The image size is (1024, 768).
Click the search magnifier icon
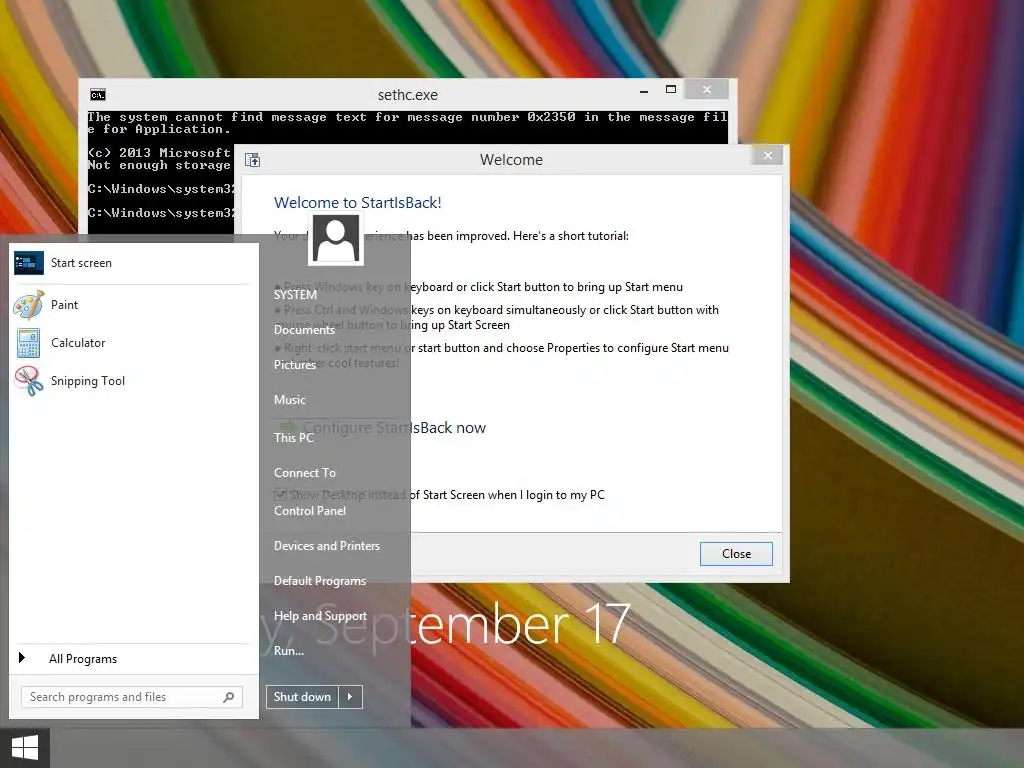coord(229,697)
